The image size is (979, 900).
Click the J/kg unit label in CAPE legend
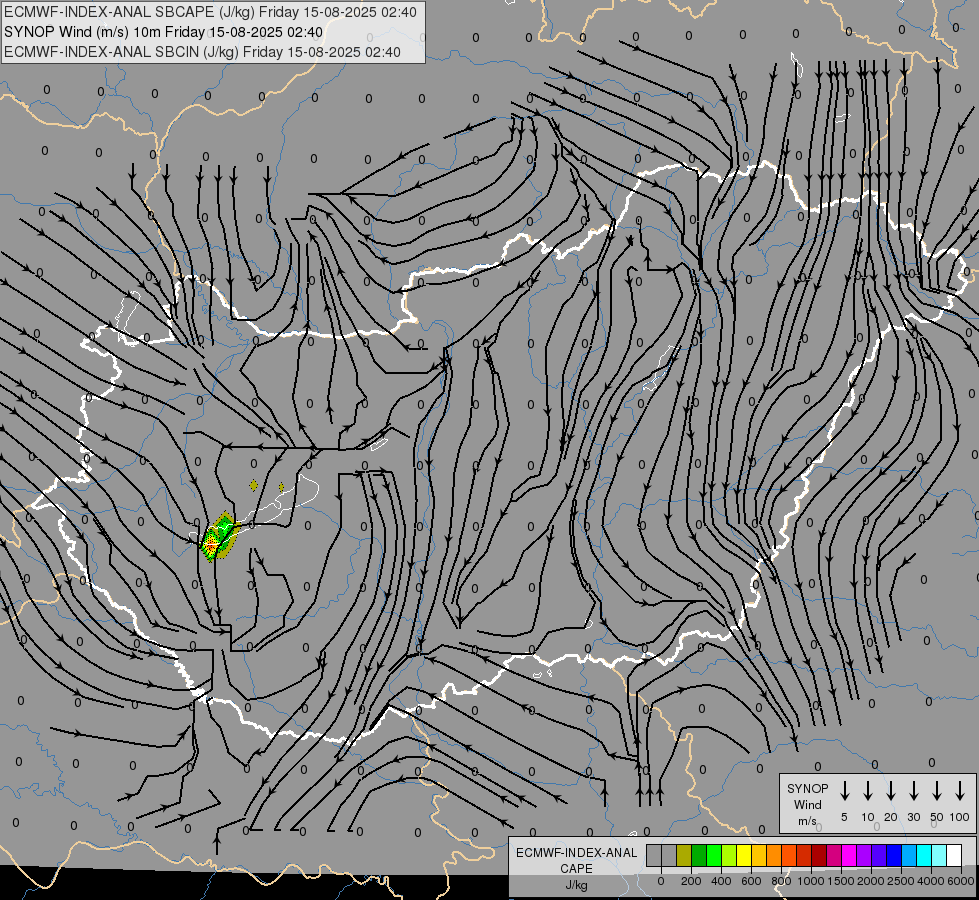(576, 885)
